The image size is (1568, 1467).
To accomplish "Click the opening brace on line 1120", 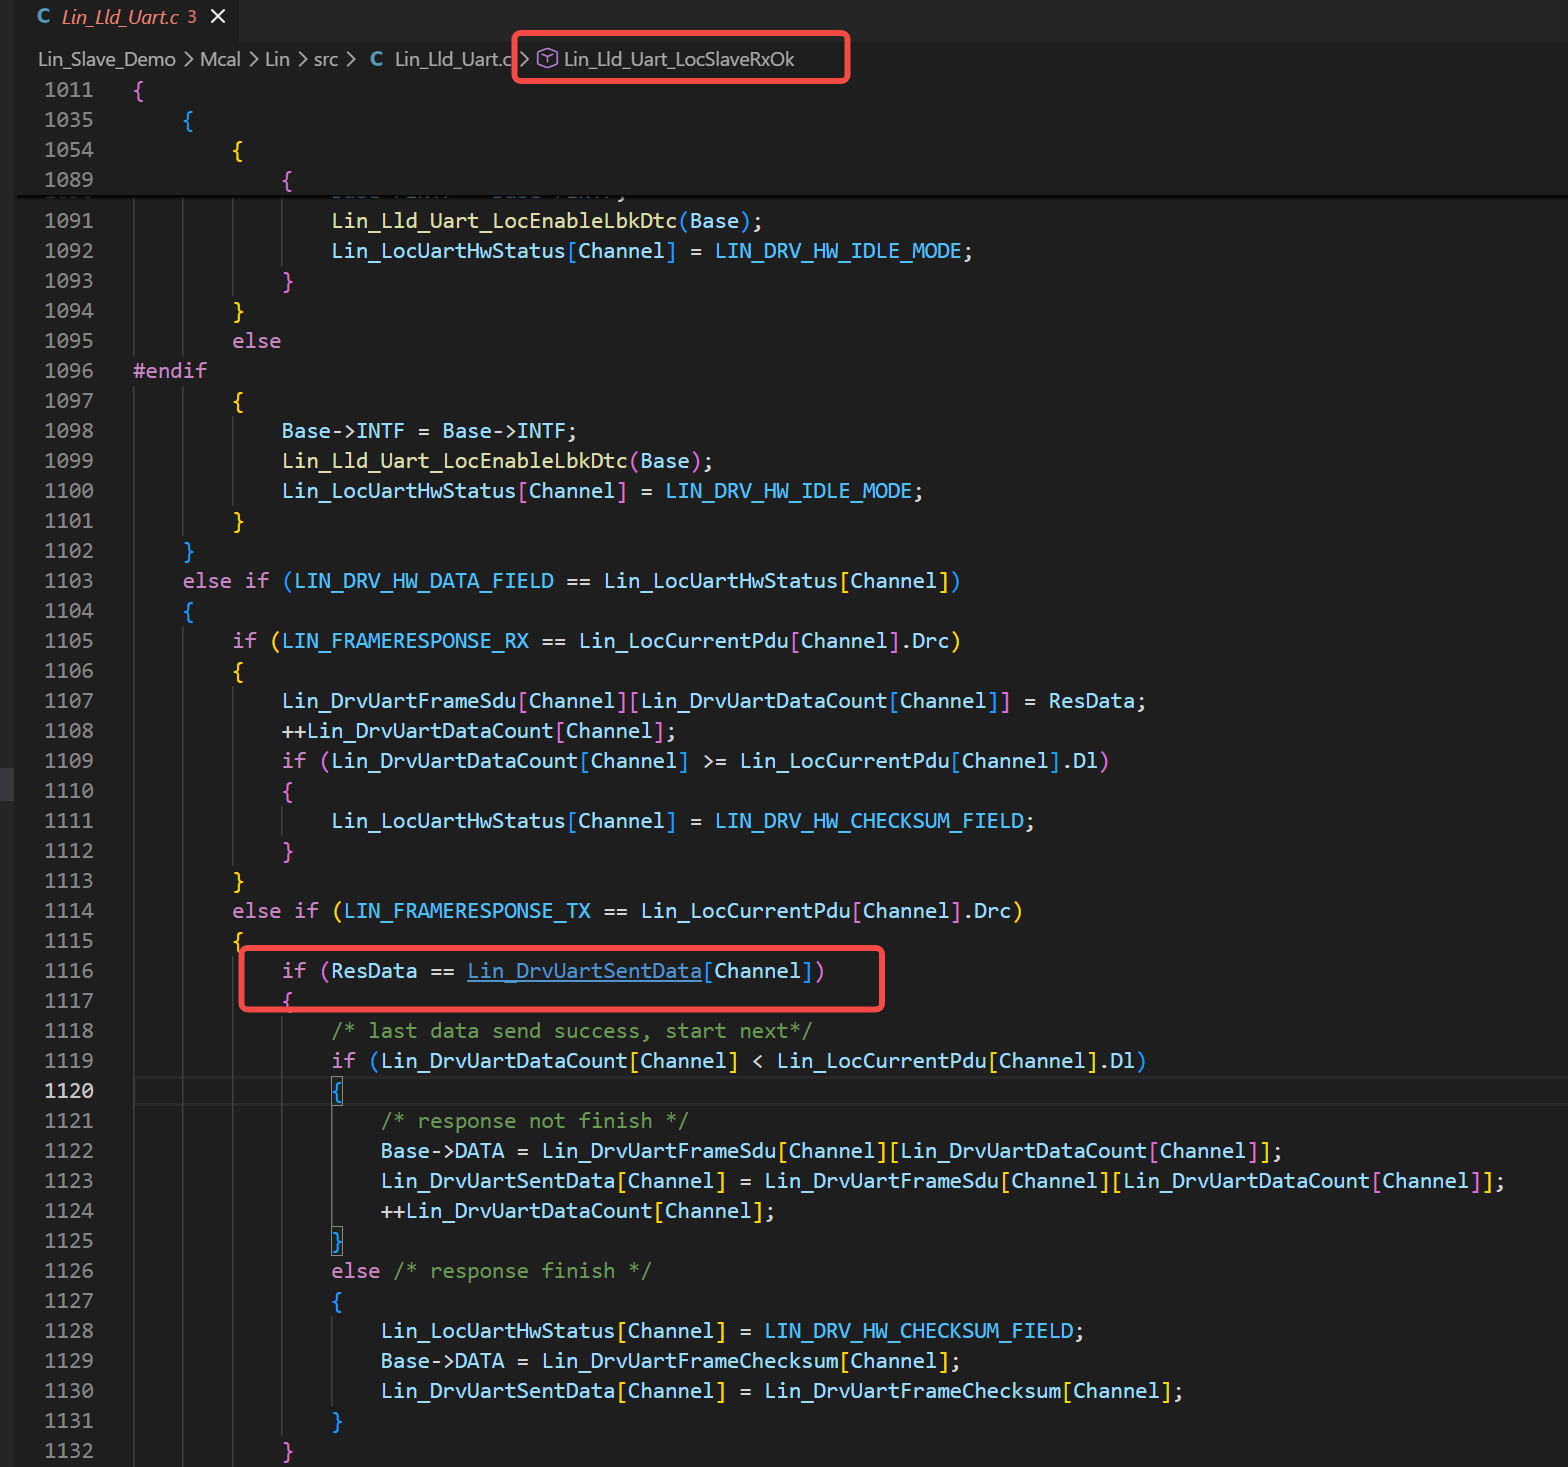I will point(337,1091).
